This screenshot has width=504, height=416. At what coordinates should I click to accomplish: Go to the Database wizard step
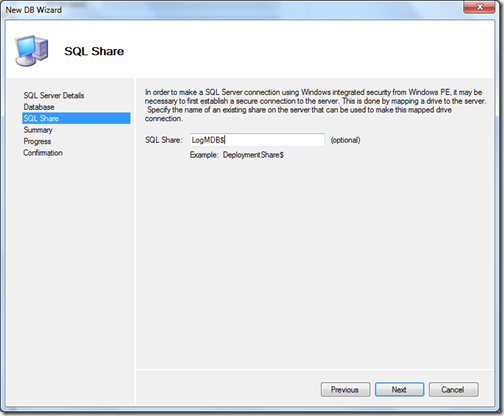click(x=39, y=107)
